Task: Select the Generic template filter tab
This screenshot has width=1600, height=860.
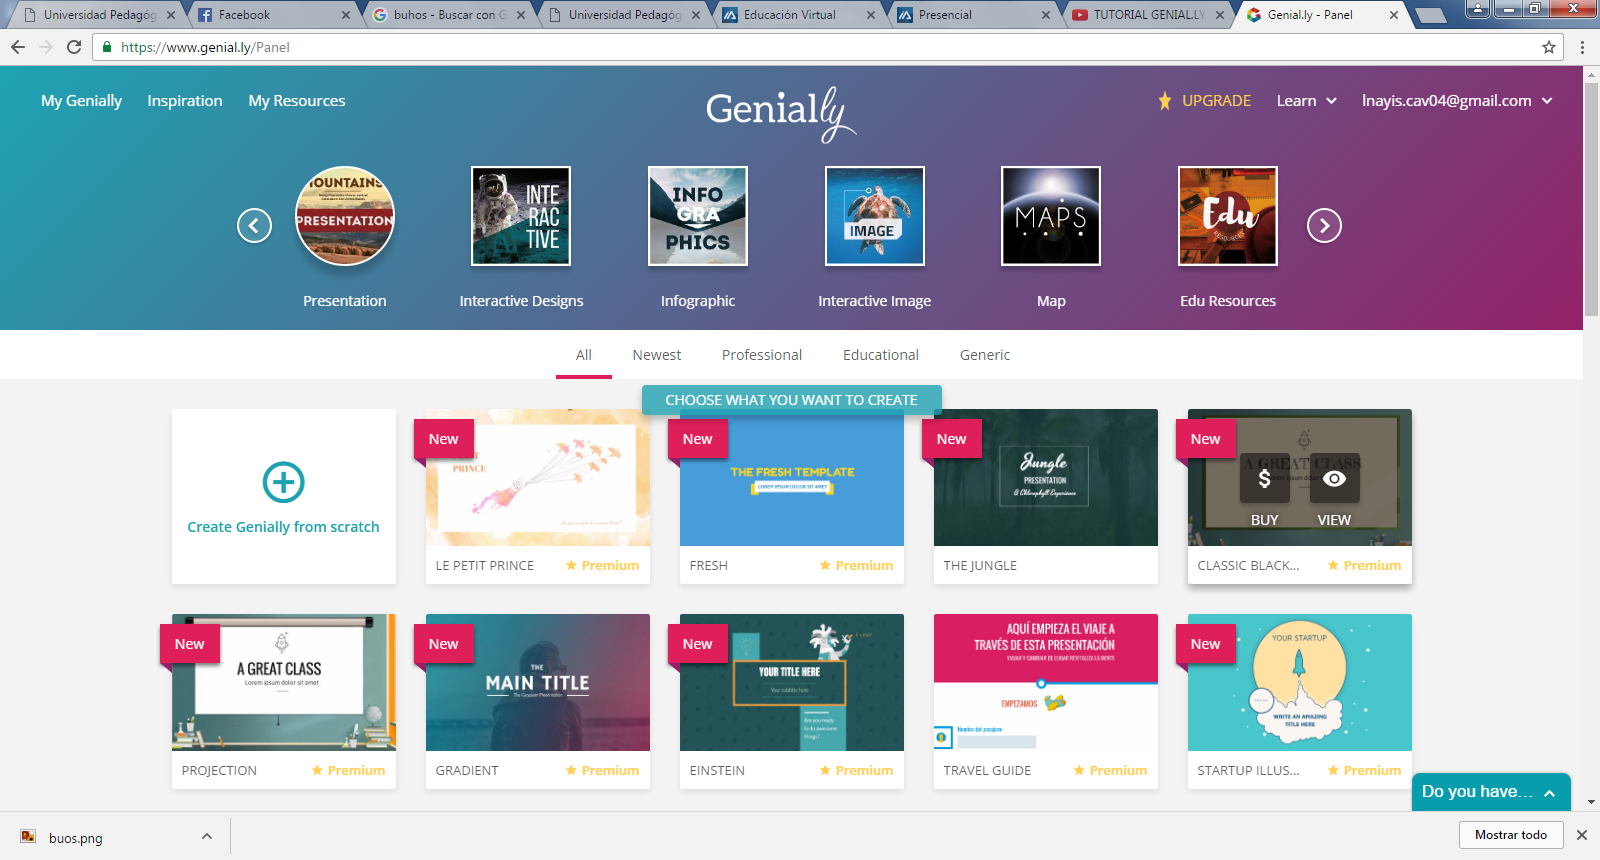Action: pyautogui.click(x=985, y=355)
